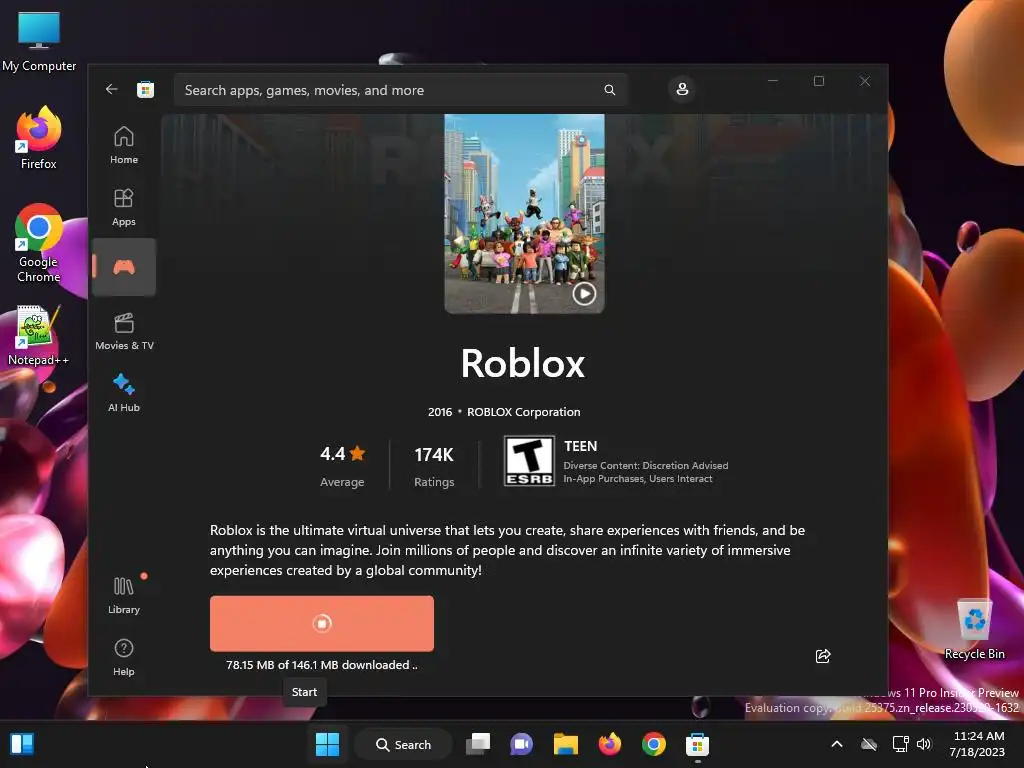Open the AI Hub sidebar item
The height and width of the screenshot is (768, 1024).
[124, 393]
